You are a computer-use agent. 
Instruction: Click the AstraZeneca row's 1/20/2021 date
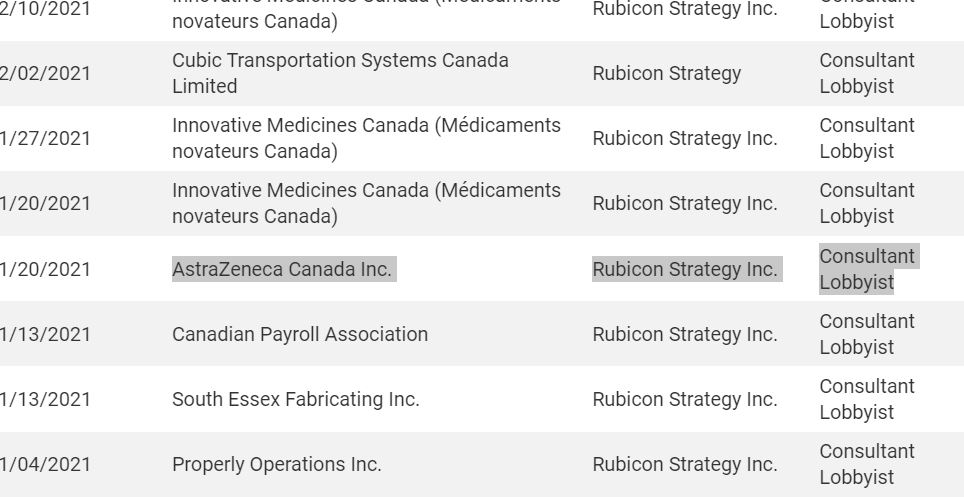tap(45, 269)
